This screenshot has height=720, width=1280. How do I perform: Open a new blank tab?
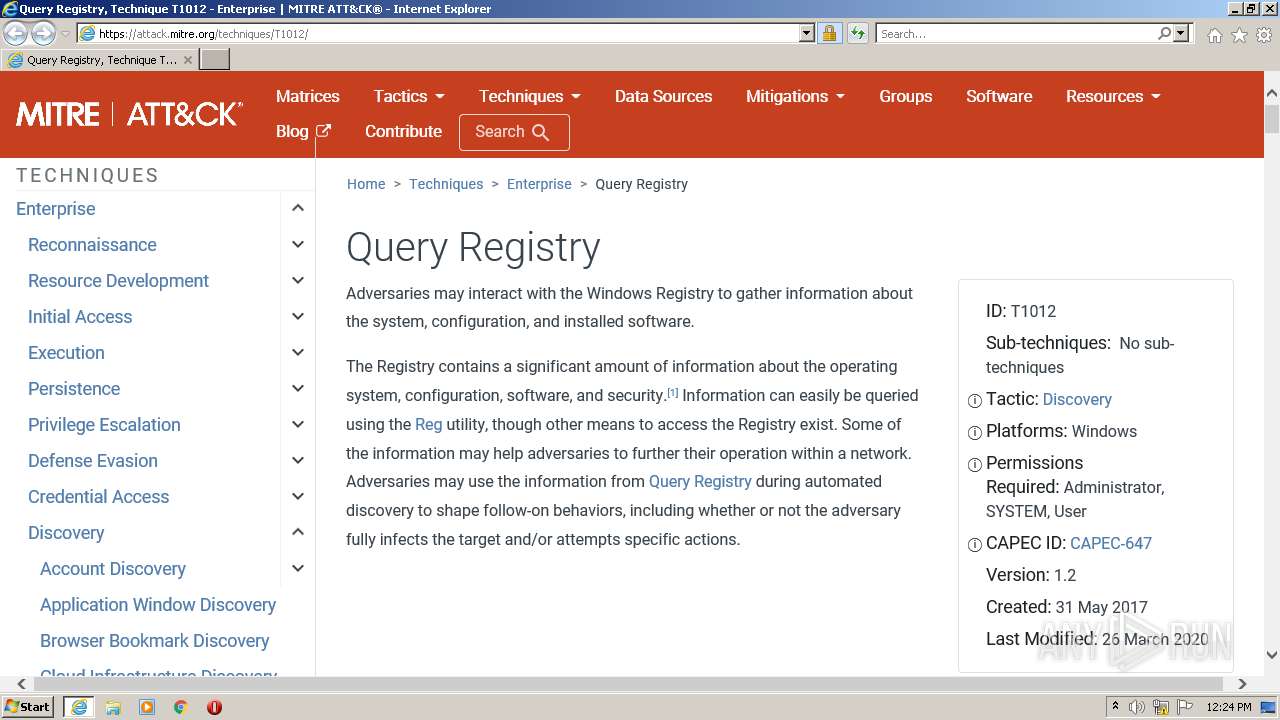[215, 60]
